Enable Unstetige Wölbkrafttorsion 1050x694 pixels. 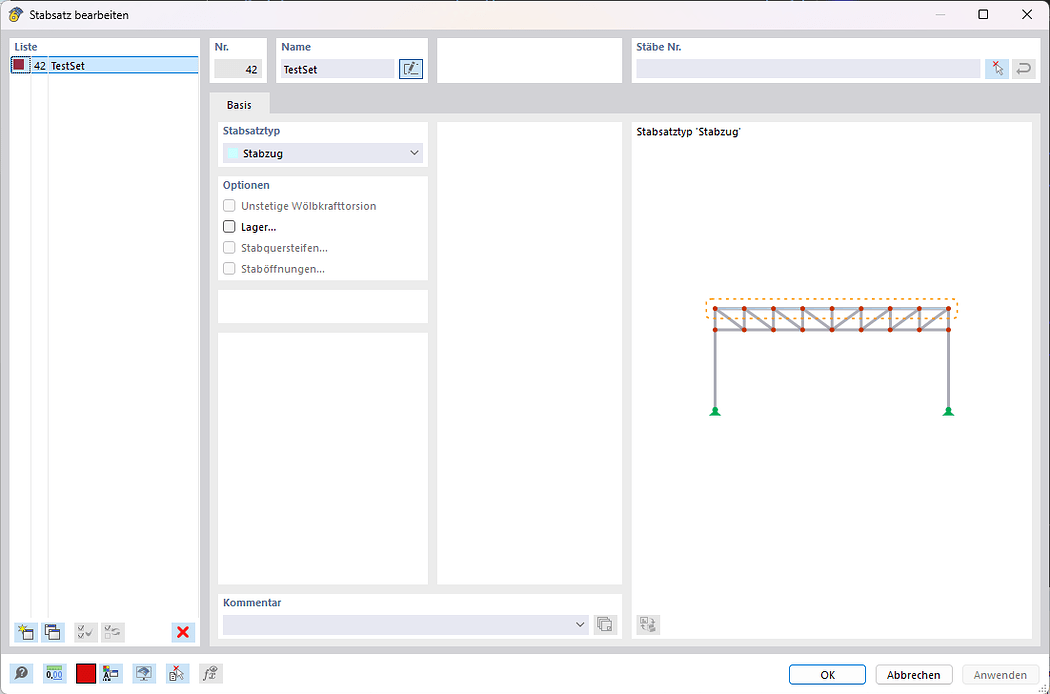(229, 205)
